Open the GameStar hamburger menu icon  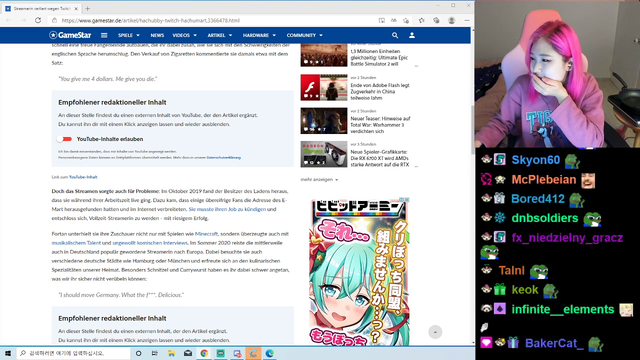(x=104, y=35)
